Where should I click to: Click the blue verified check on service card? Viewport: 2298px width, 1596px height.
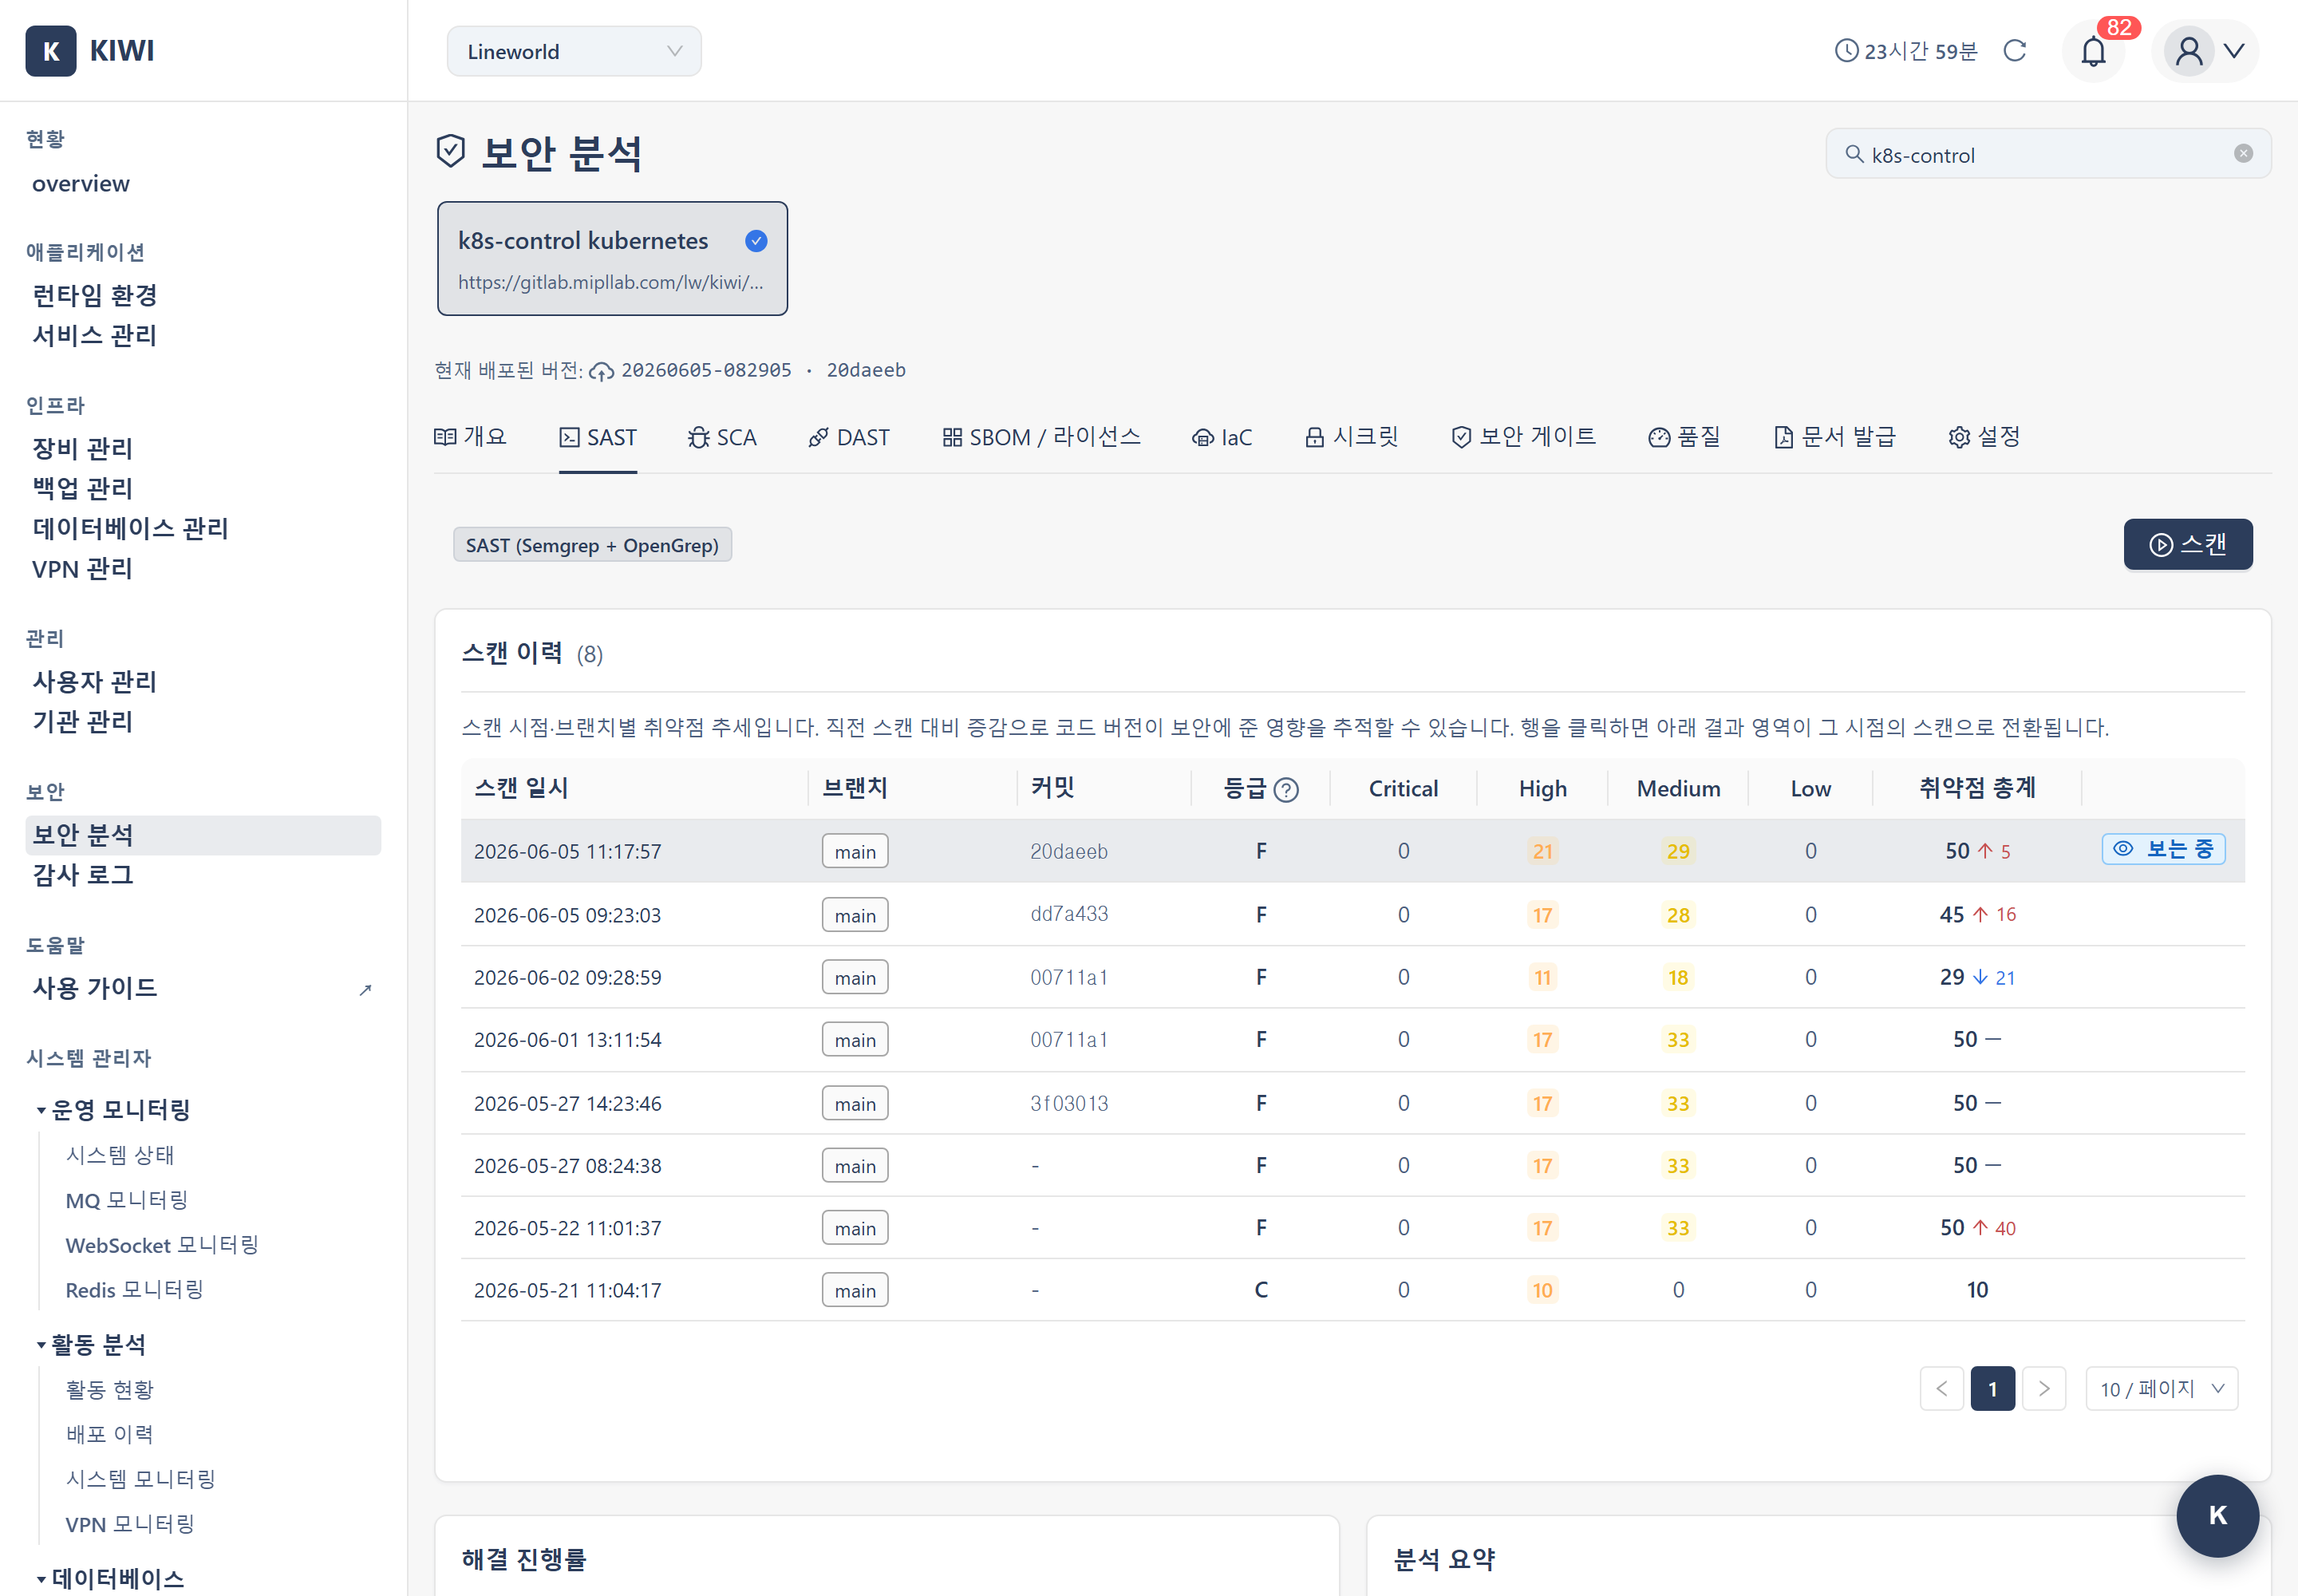[757, 241]
